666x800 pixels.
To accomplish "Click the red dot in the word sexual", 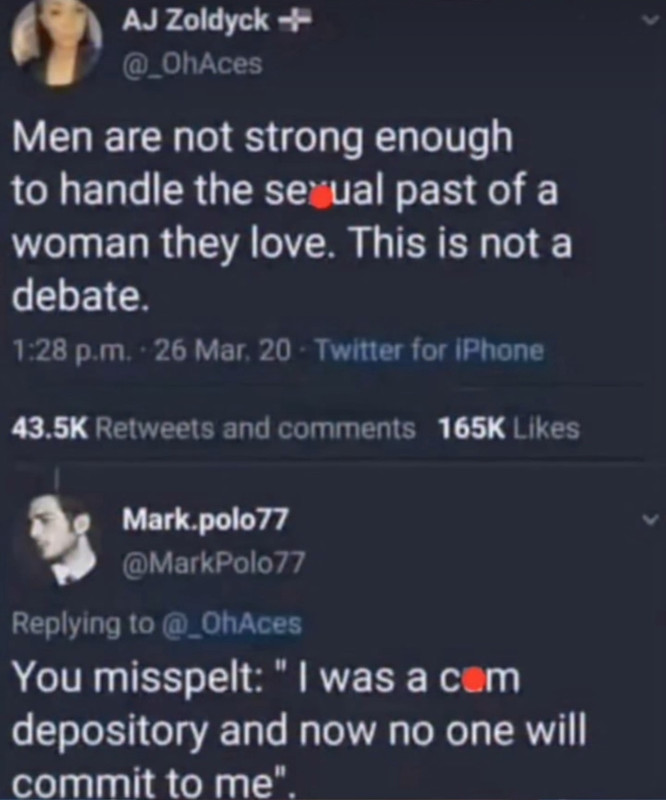I will (x=321, y=198).
